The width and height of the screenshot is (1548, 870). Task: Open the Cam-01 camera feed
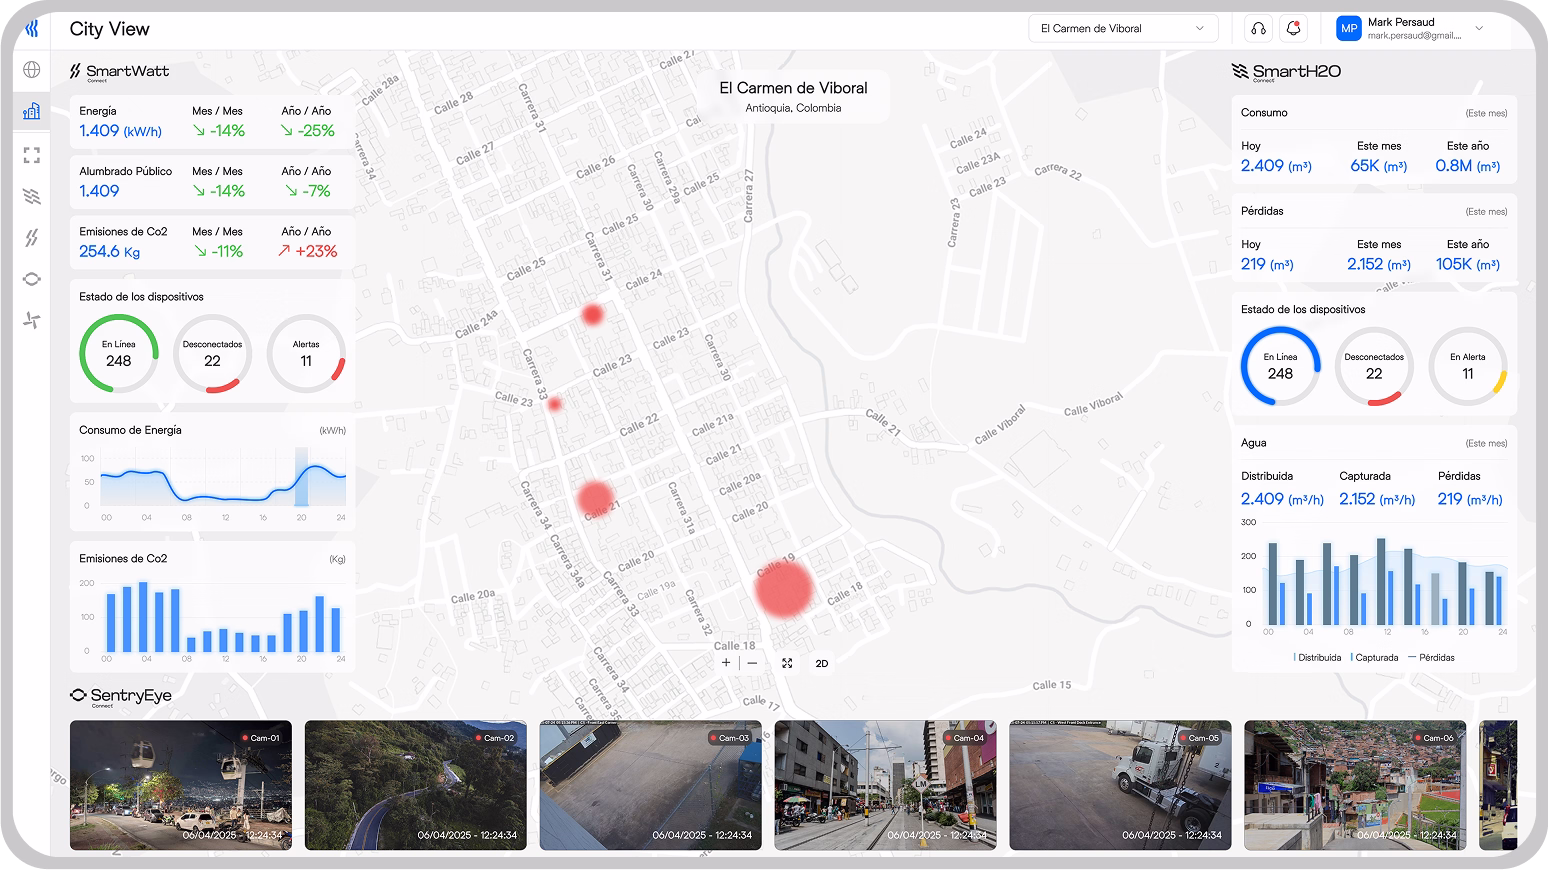pos(181,785)
